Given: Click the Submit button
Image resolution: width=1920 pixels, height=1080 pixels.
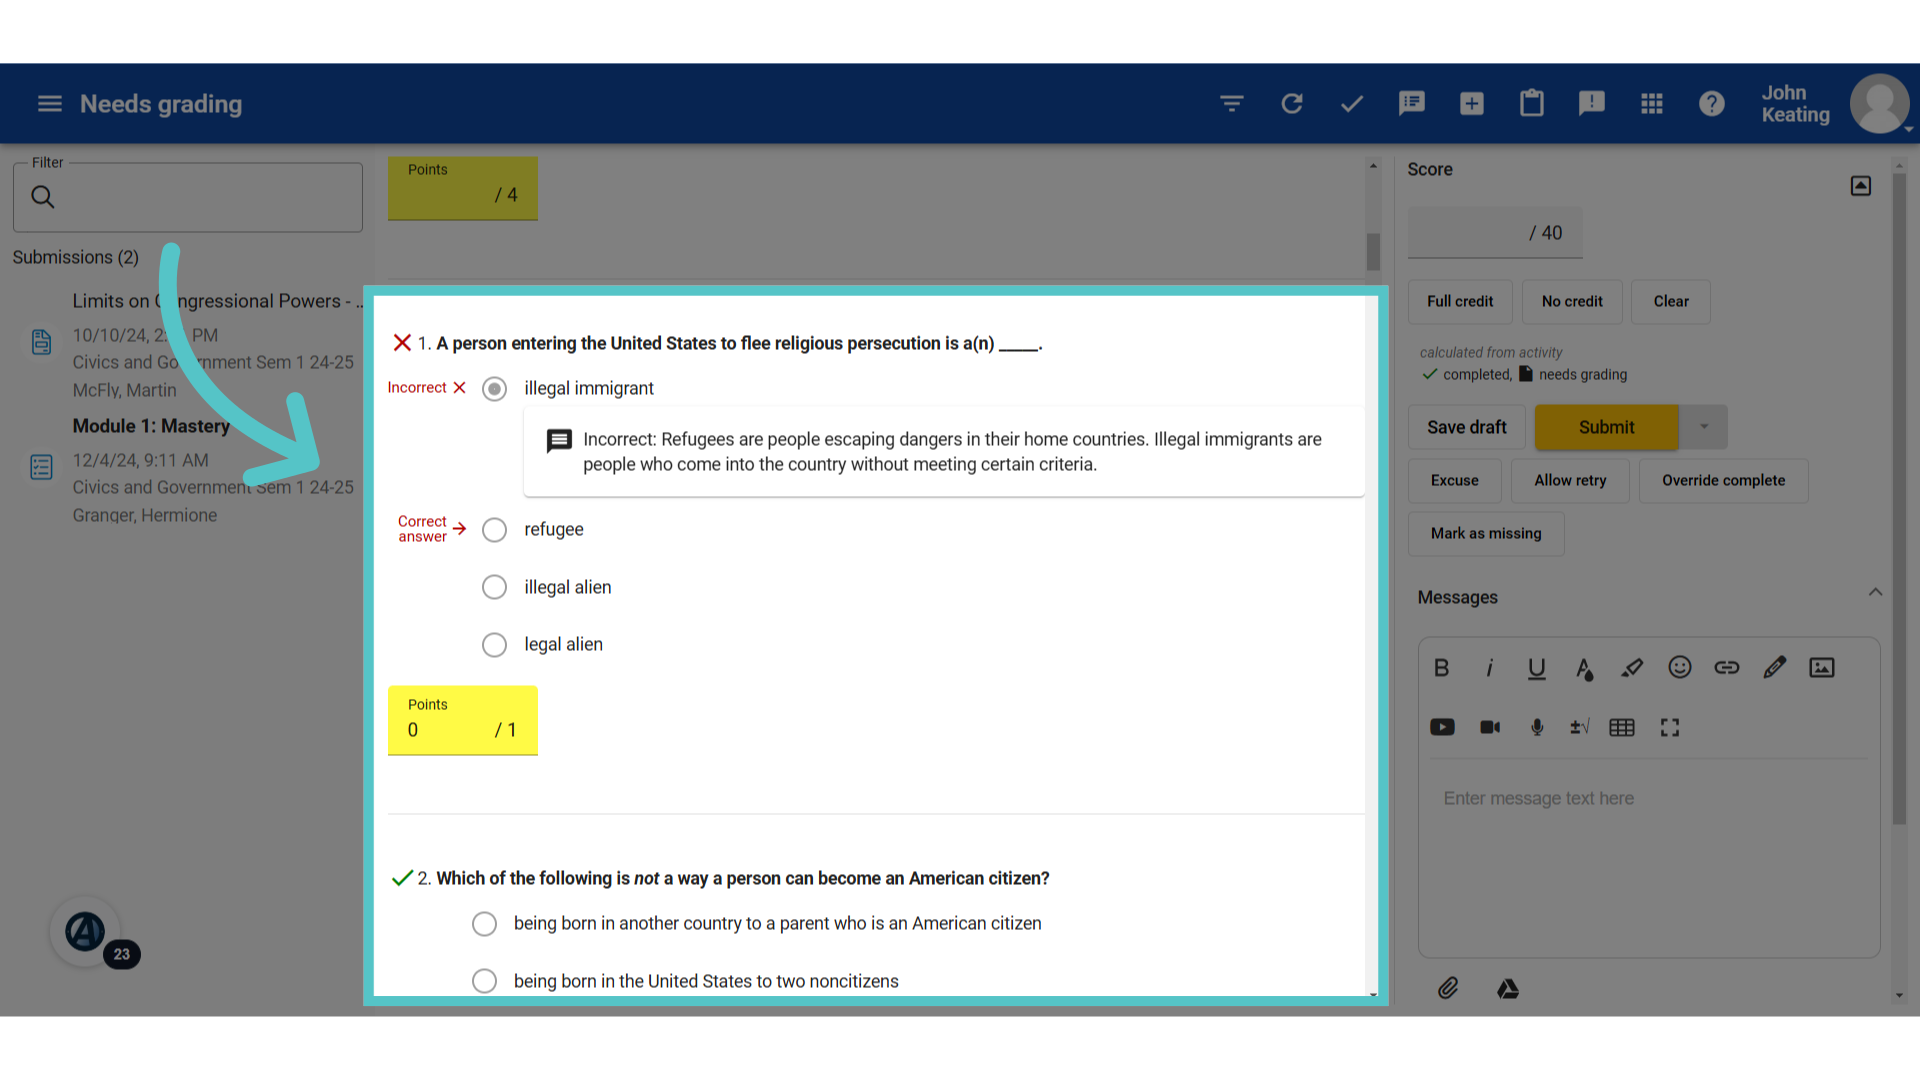Looking at the screenshot, I should [1607, 427].
